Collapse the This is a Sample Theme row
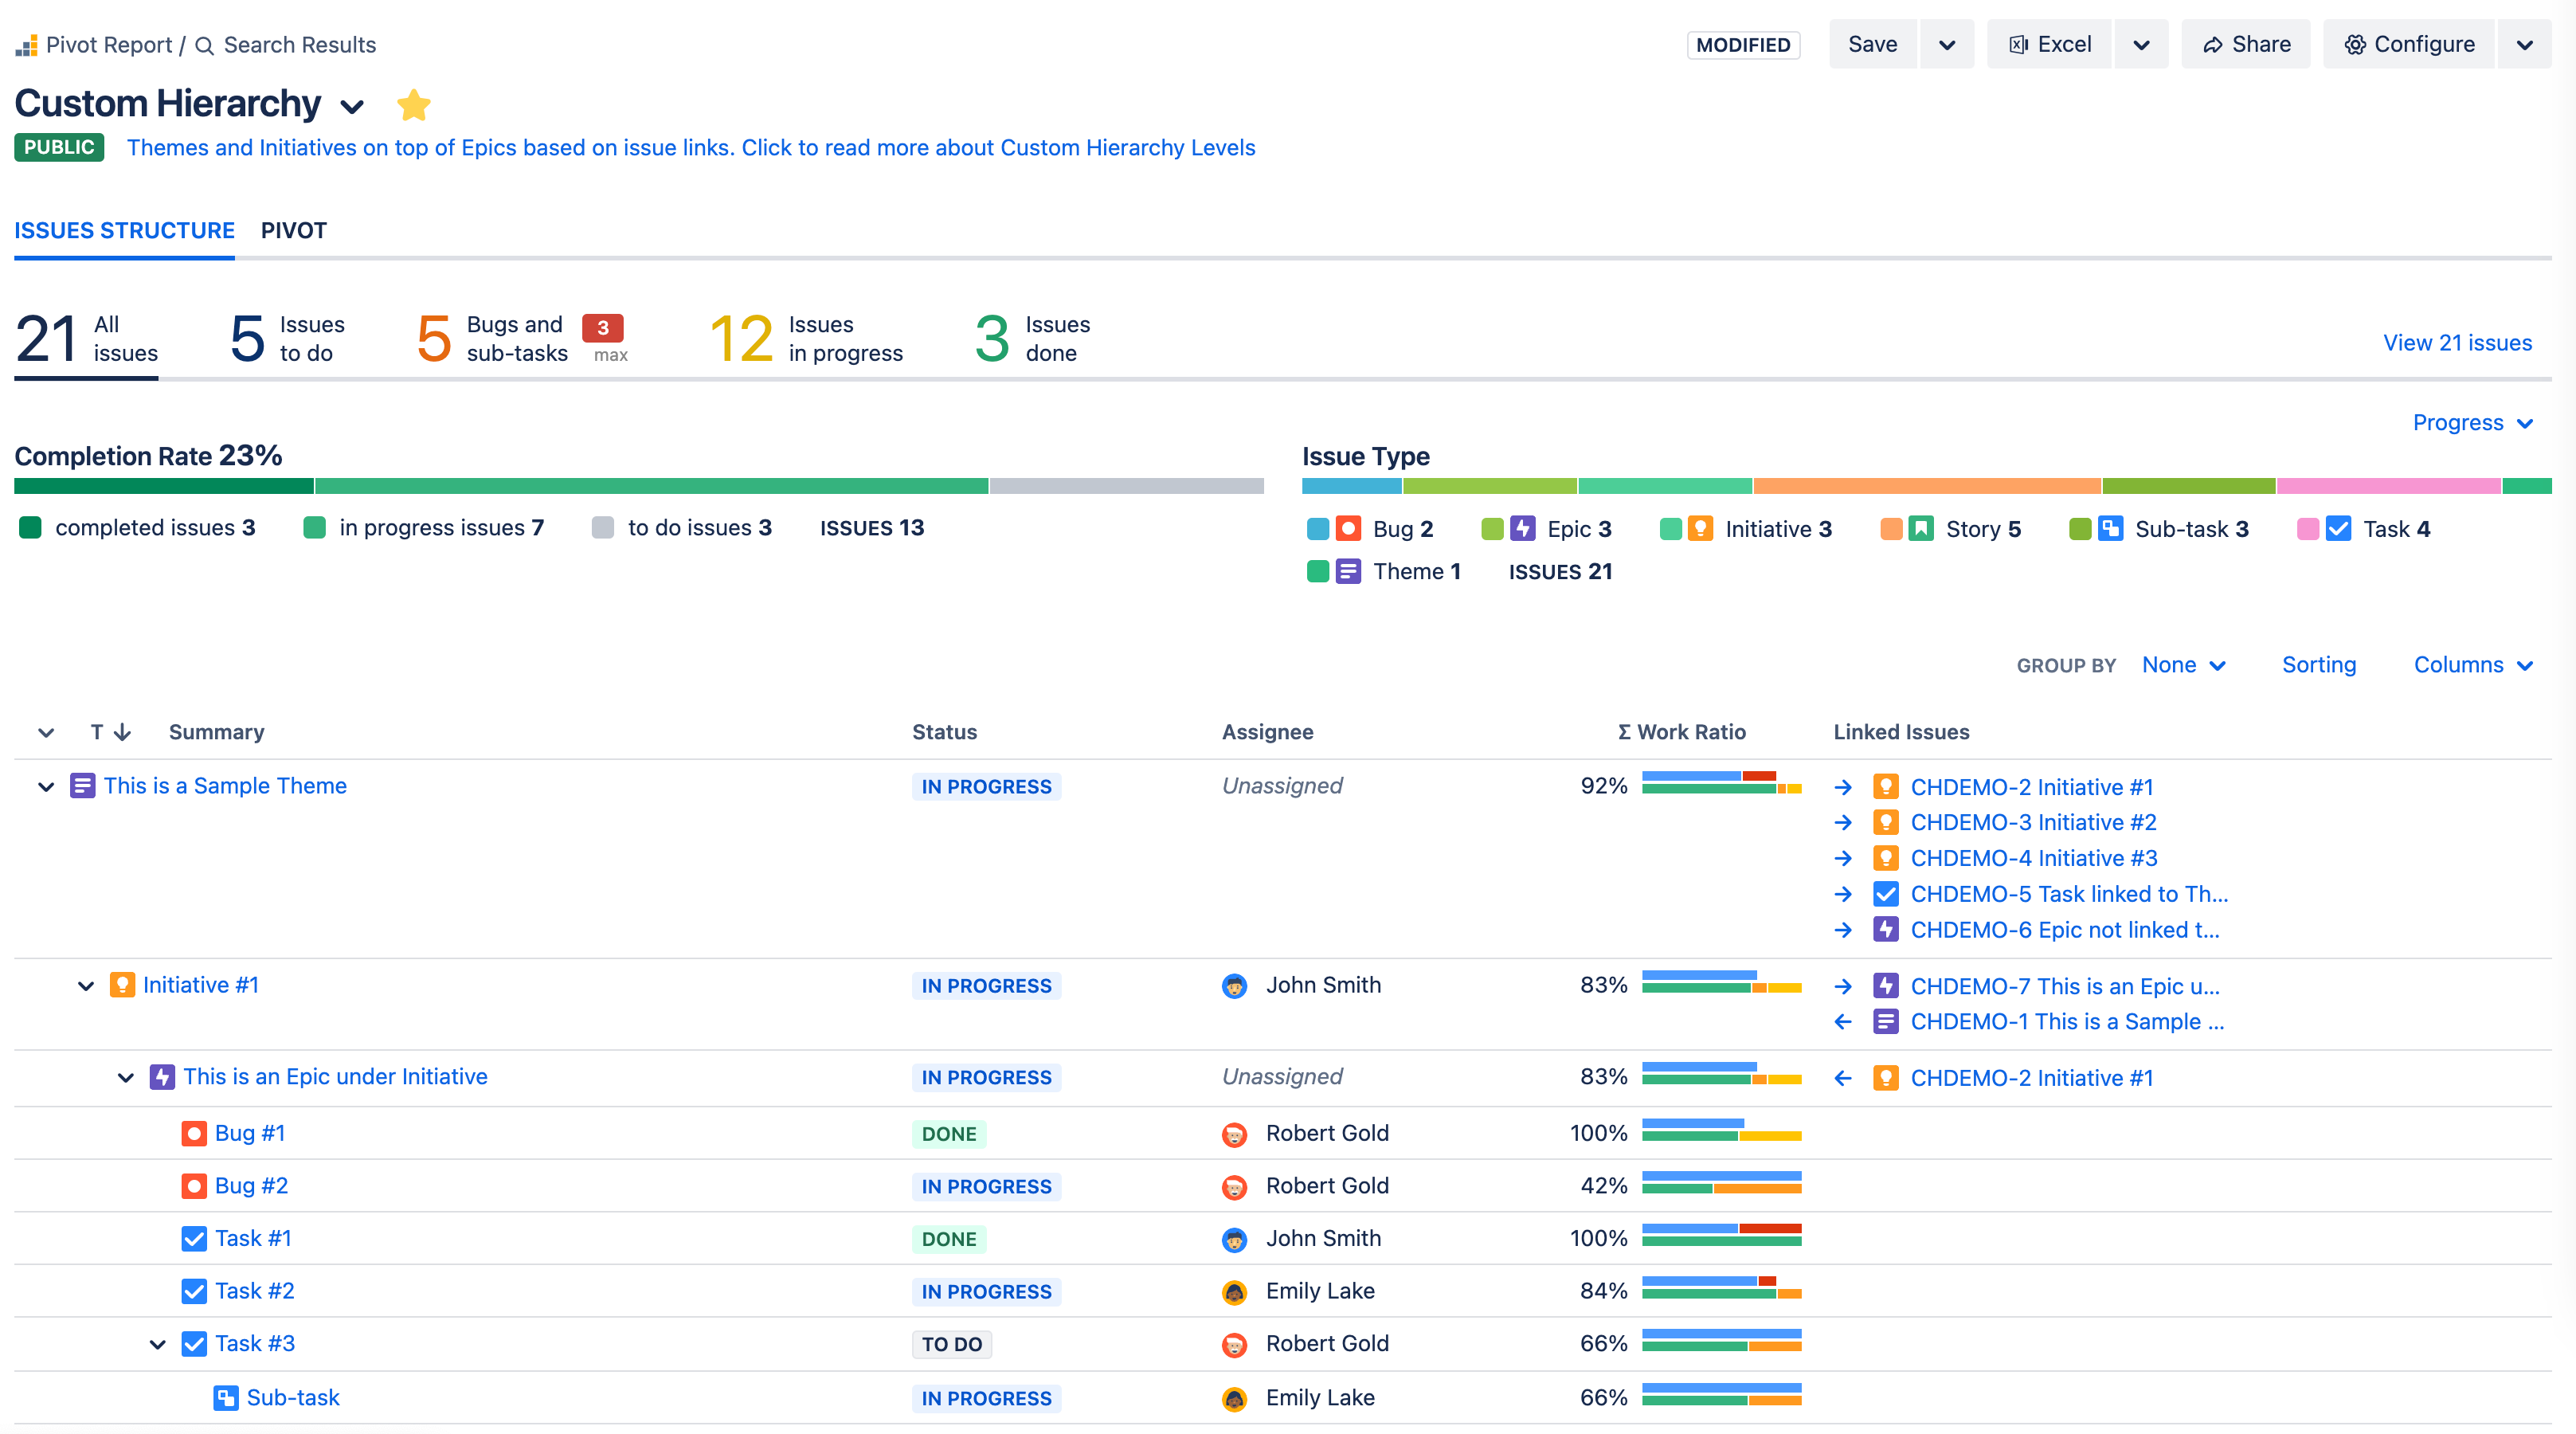 pos(45,786)
